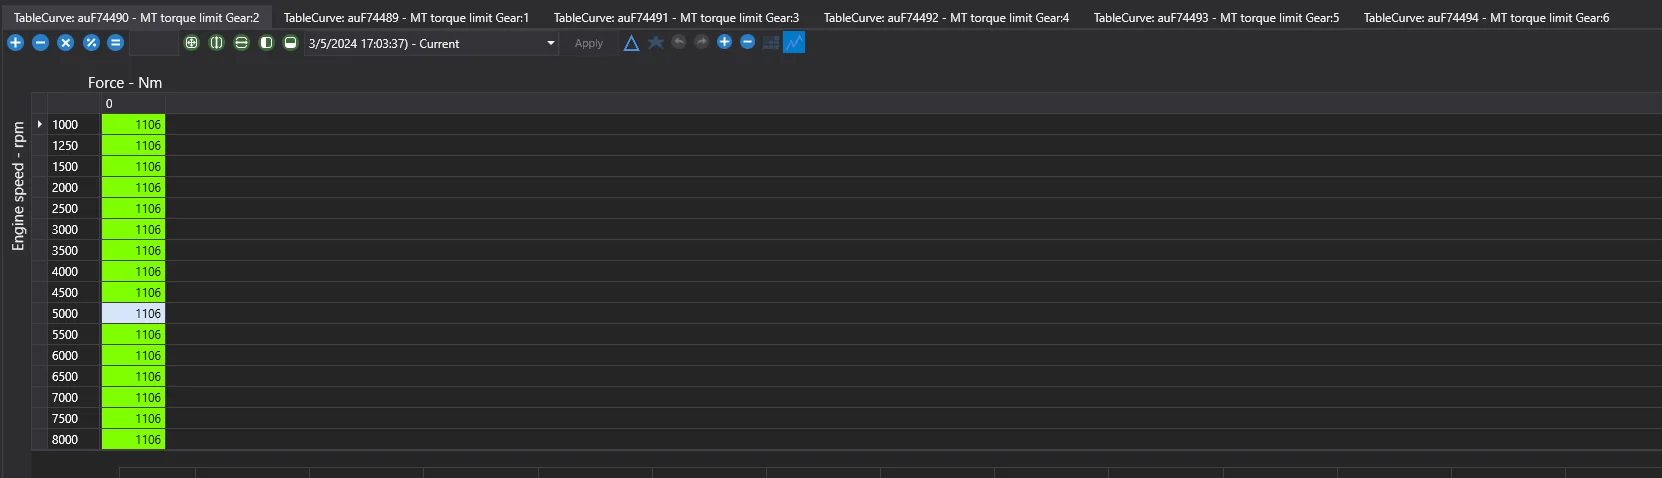Select the 4500 rpm row header
This screenshot has width=1662, height=478.
click(75, 292)
